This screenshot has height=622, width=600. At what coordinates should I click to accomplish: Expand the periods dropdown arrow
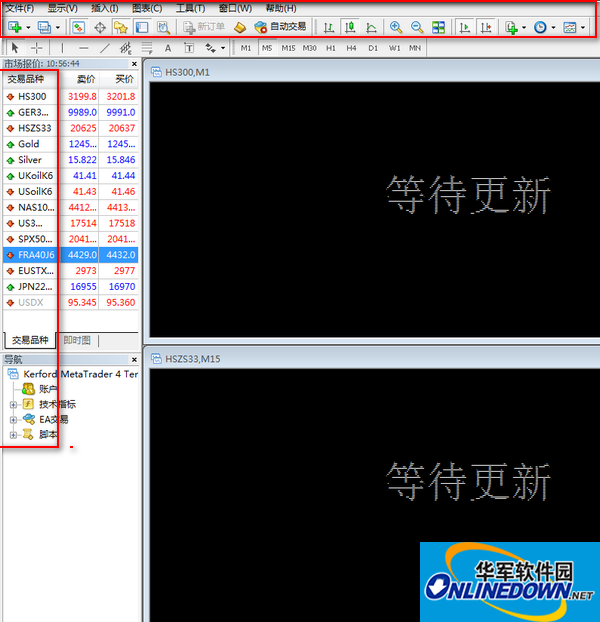(x=553, y=27)
